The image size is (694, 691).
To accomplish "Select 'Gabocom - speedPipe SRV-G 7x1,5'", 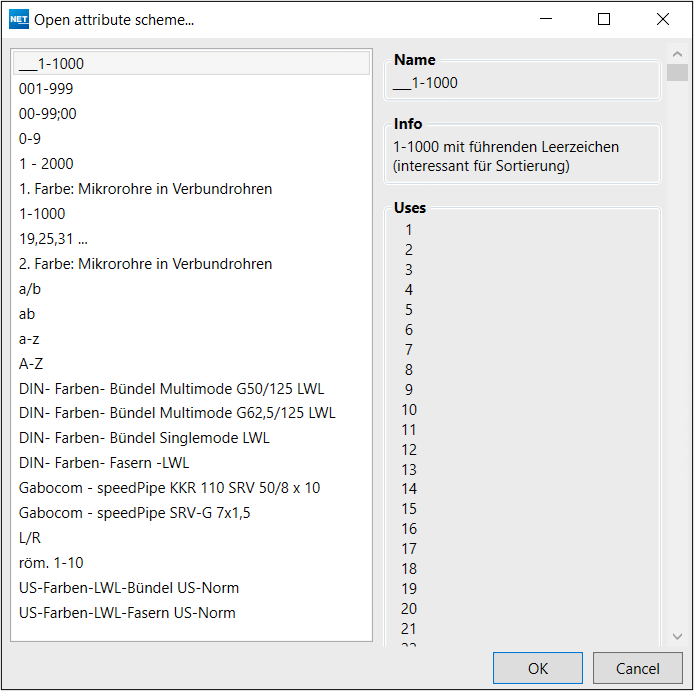I will (x=192, y=513).
